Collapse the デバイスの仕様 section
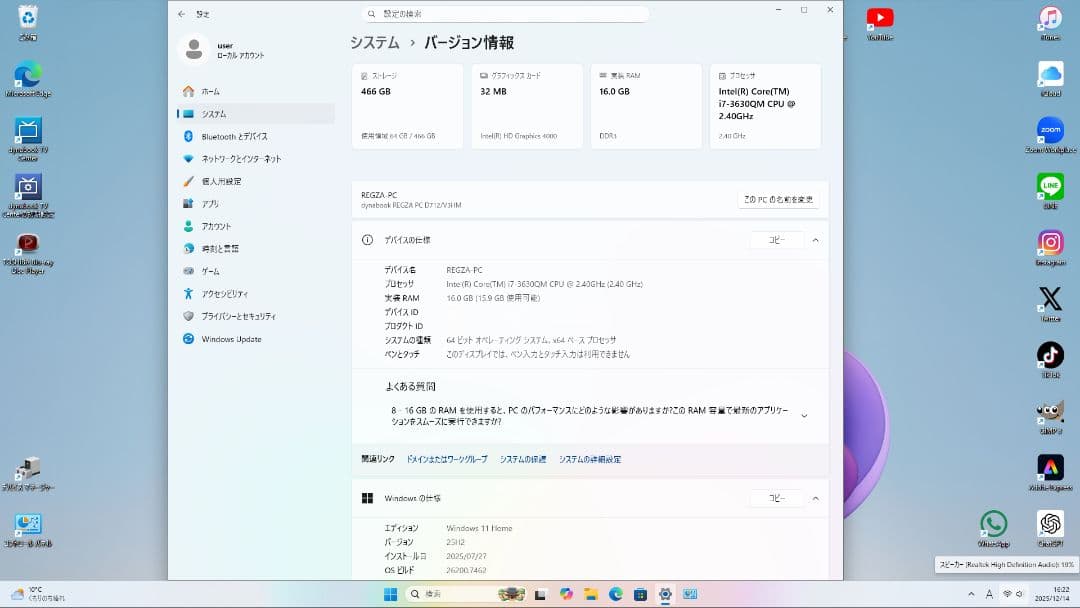The image size is (1080, 608). [x=816, y=240]
